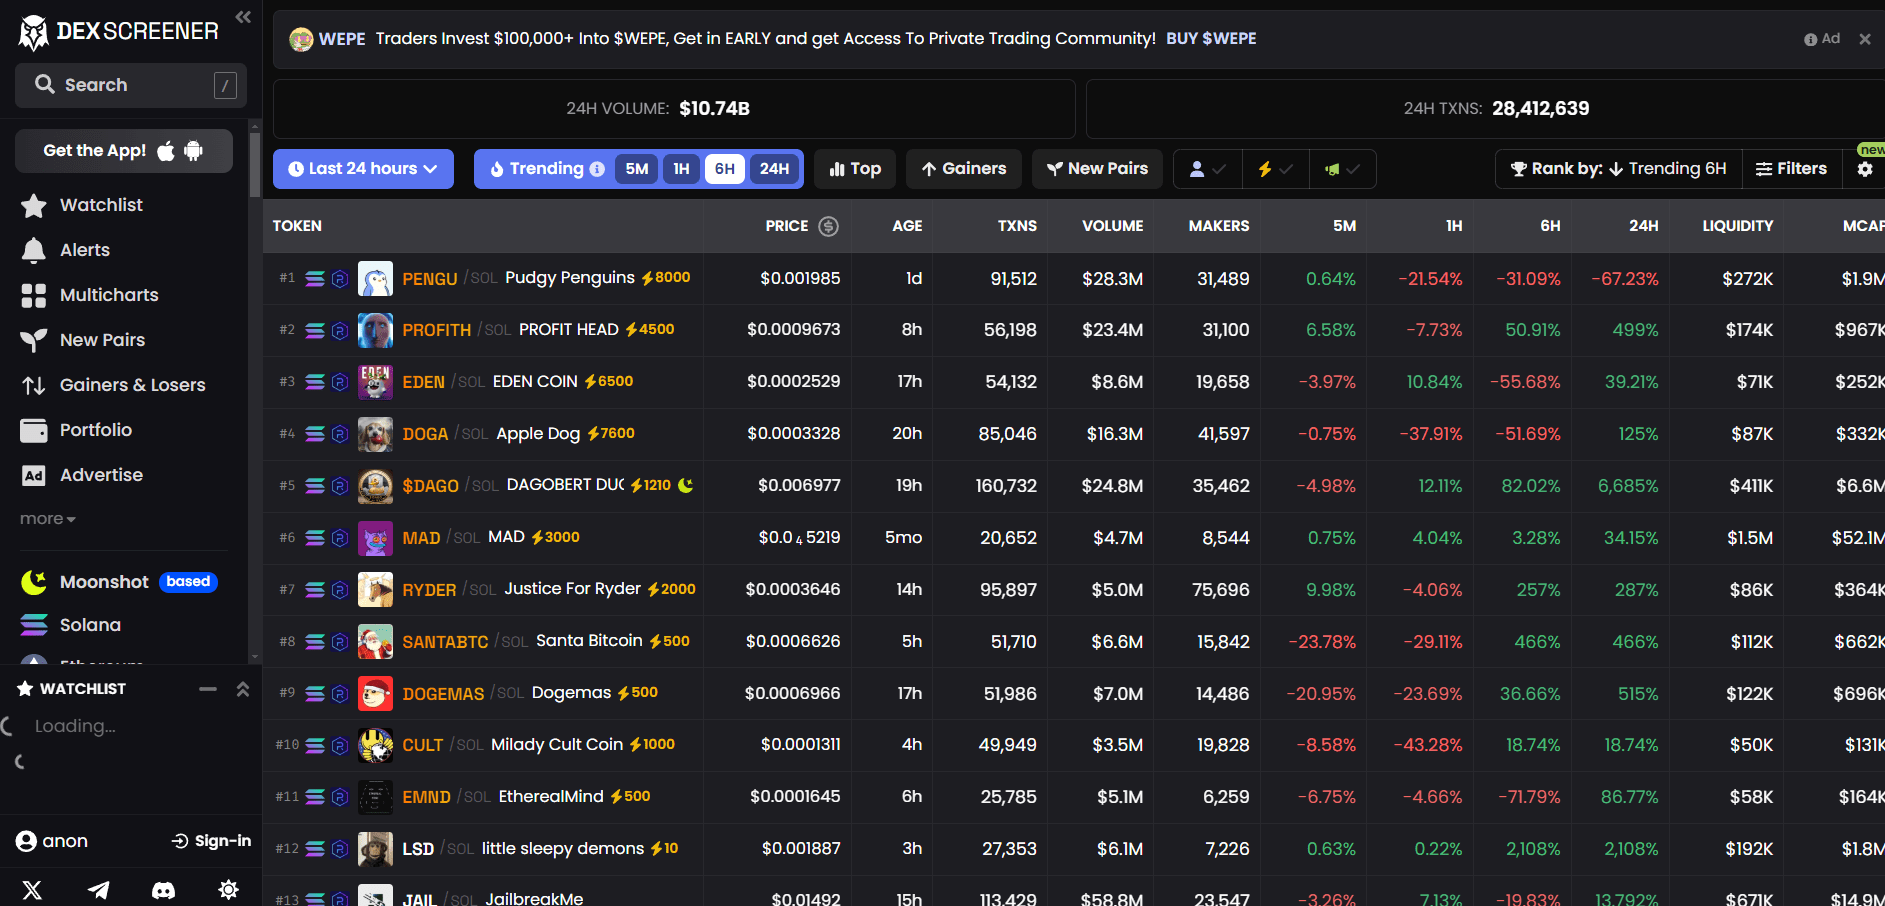The height and width of the screenshot is (906, 1885).
Task: Click the DEX Screener logo
Action: click(x=118, y=32)
